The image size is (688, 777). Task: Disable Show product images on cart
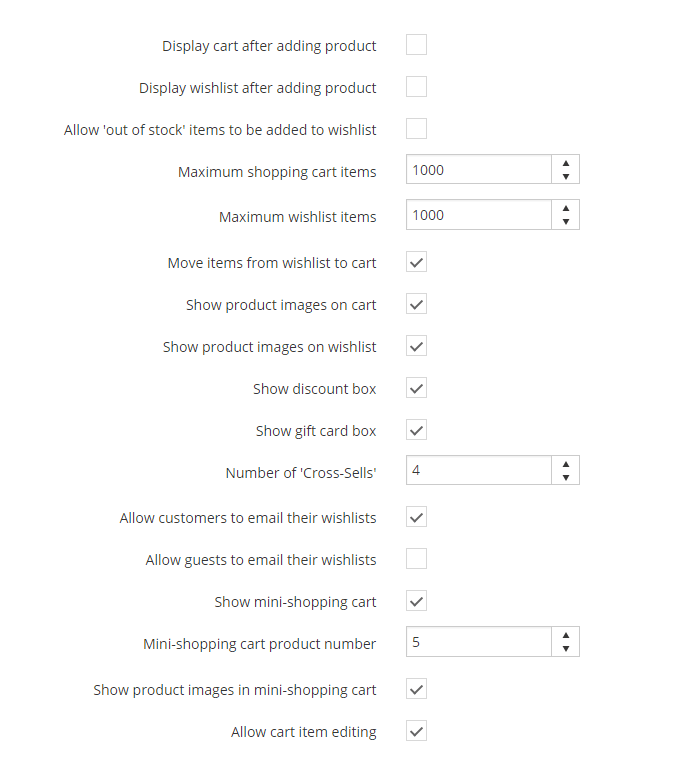[x=416, y=304]
